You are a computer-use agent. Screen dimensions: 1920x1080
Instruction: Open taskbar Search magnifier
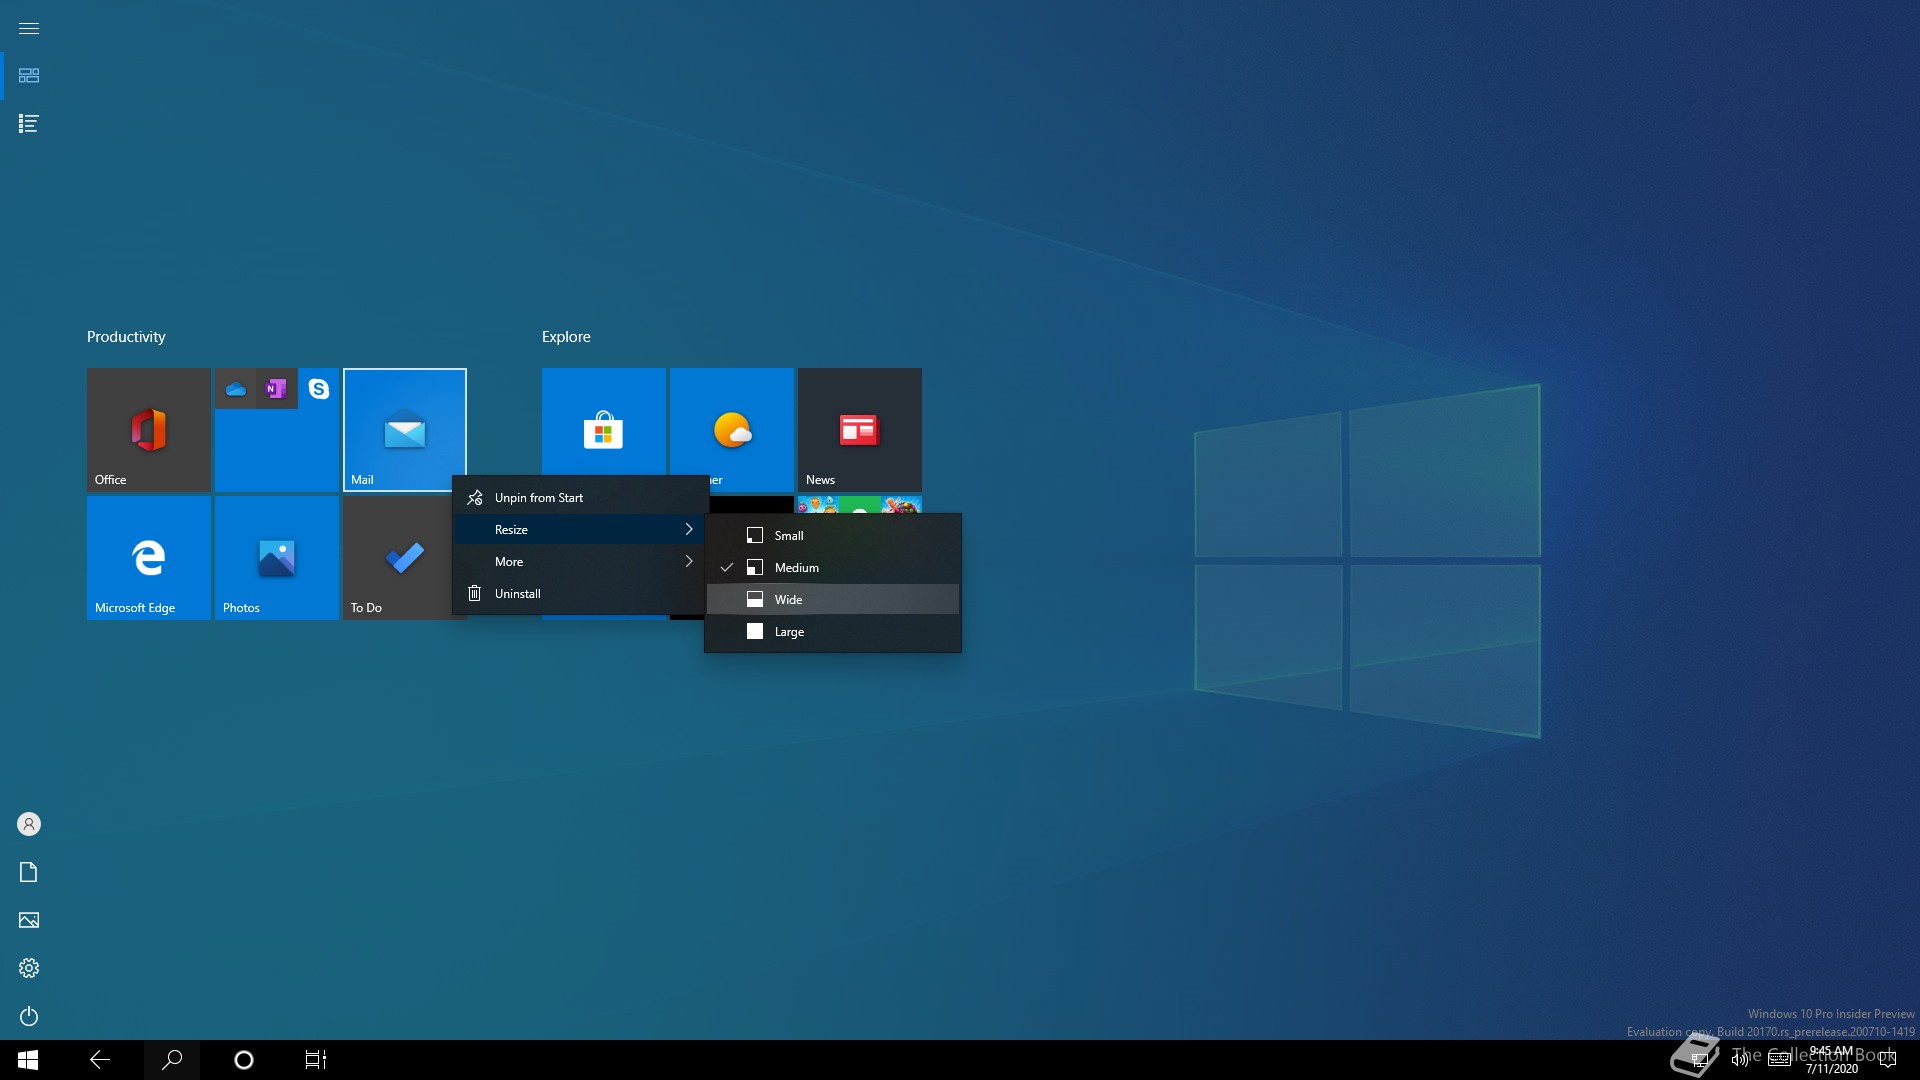pos(172,1060)
